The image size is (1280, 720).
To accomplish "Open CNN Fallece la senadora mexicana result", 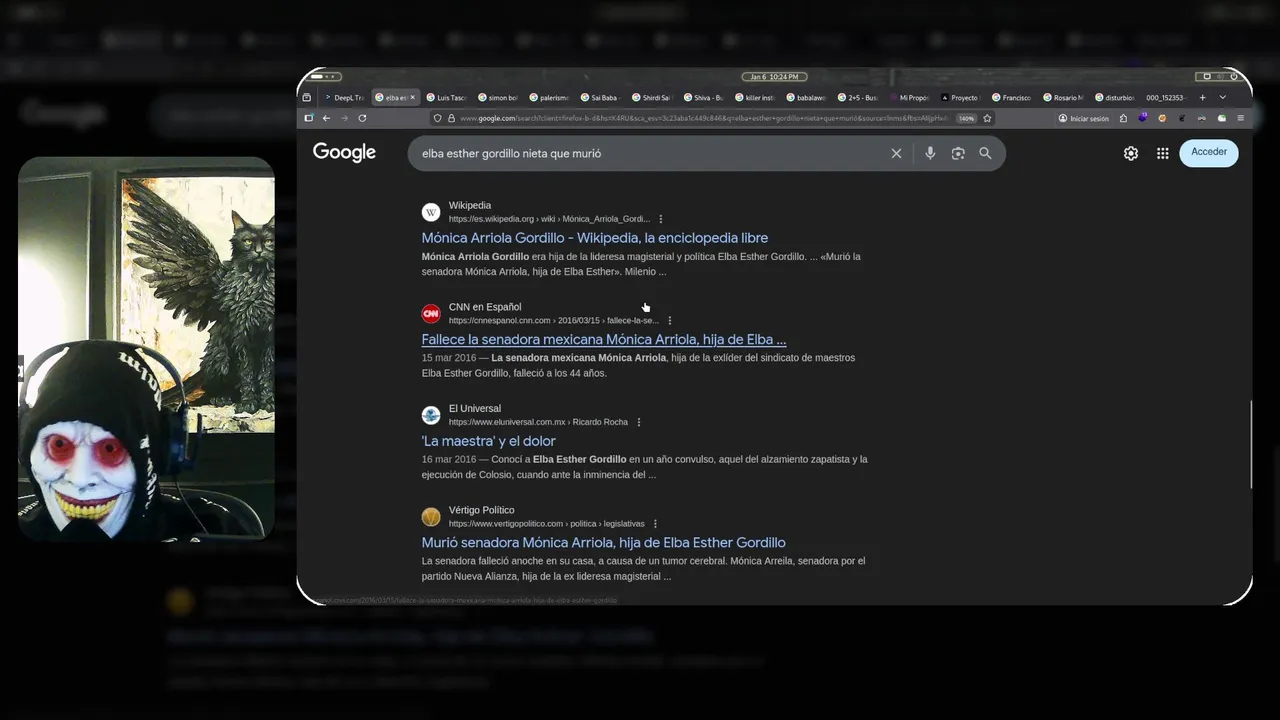I will click(604, 339).
